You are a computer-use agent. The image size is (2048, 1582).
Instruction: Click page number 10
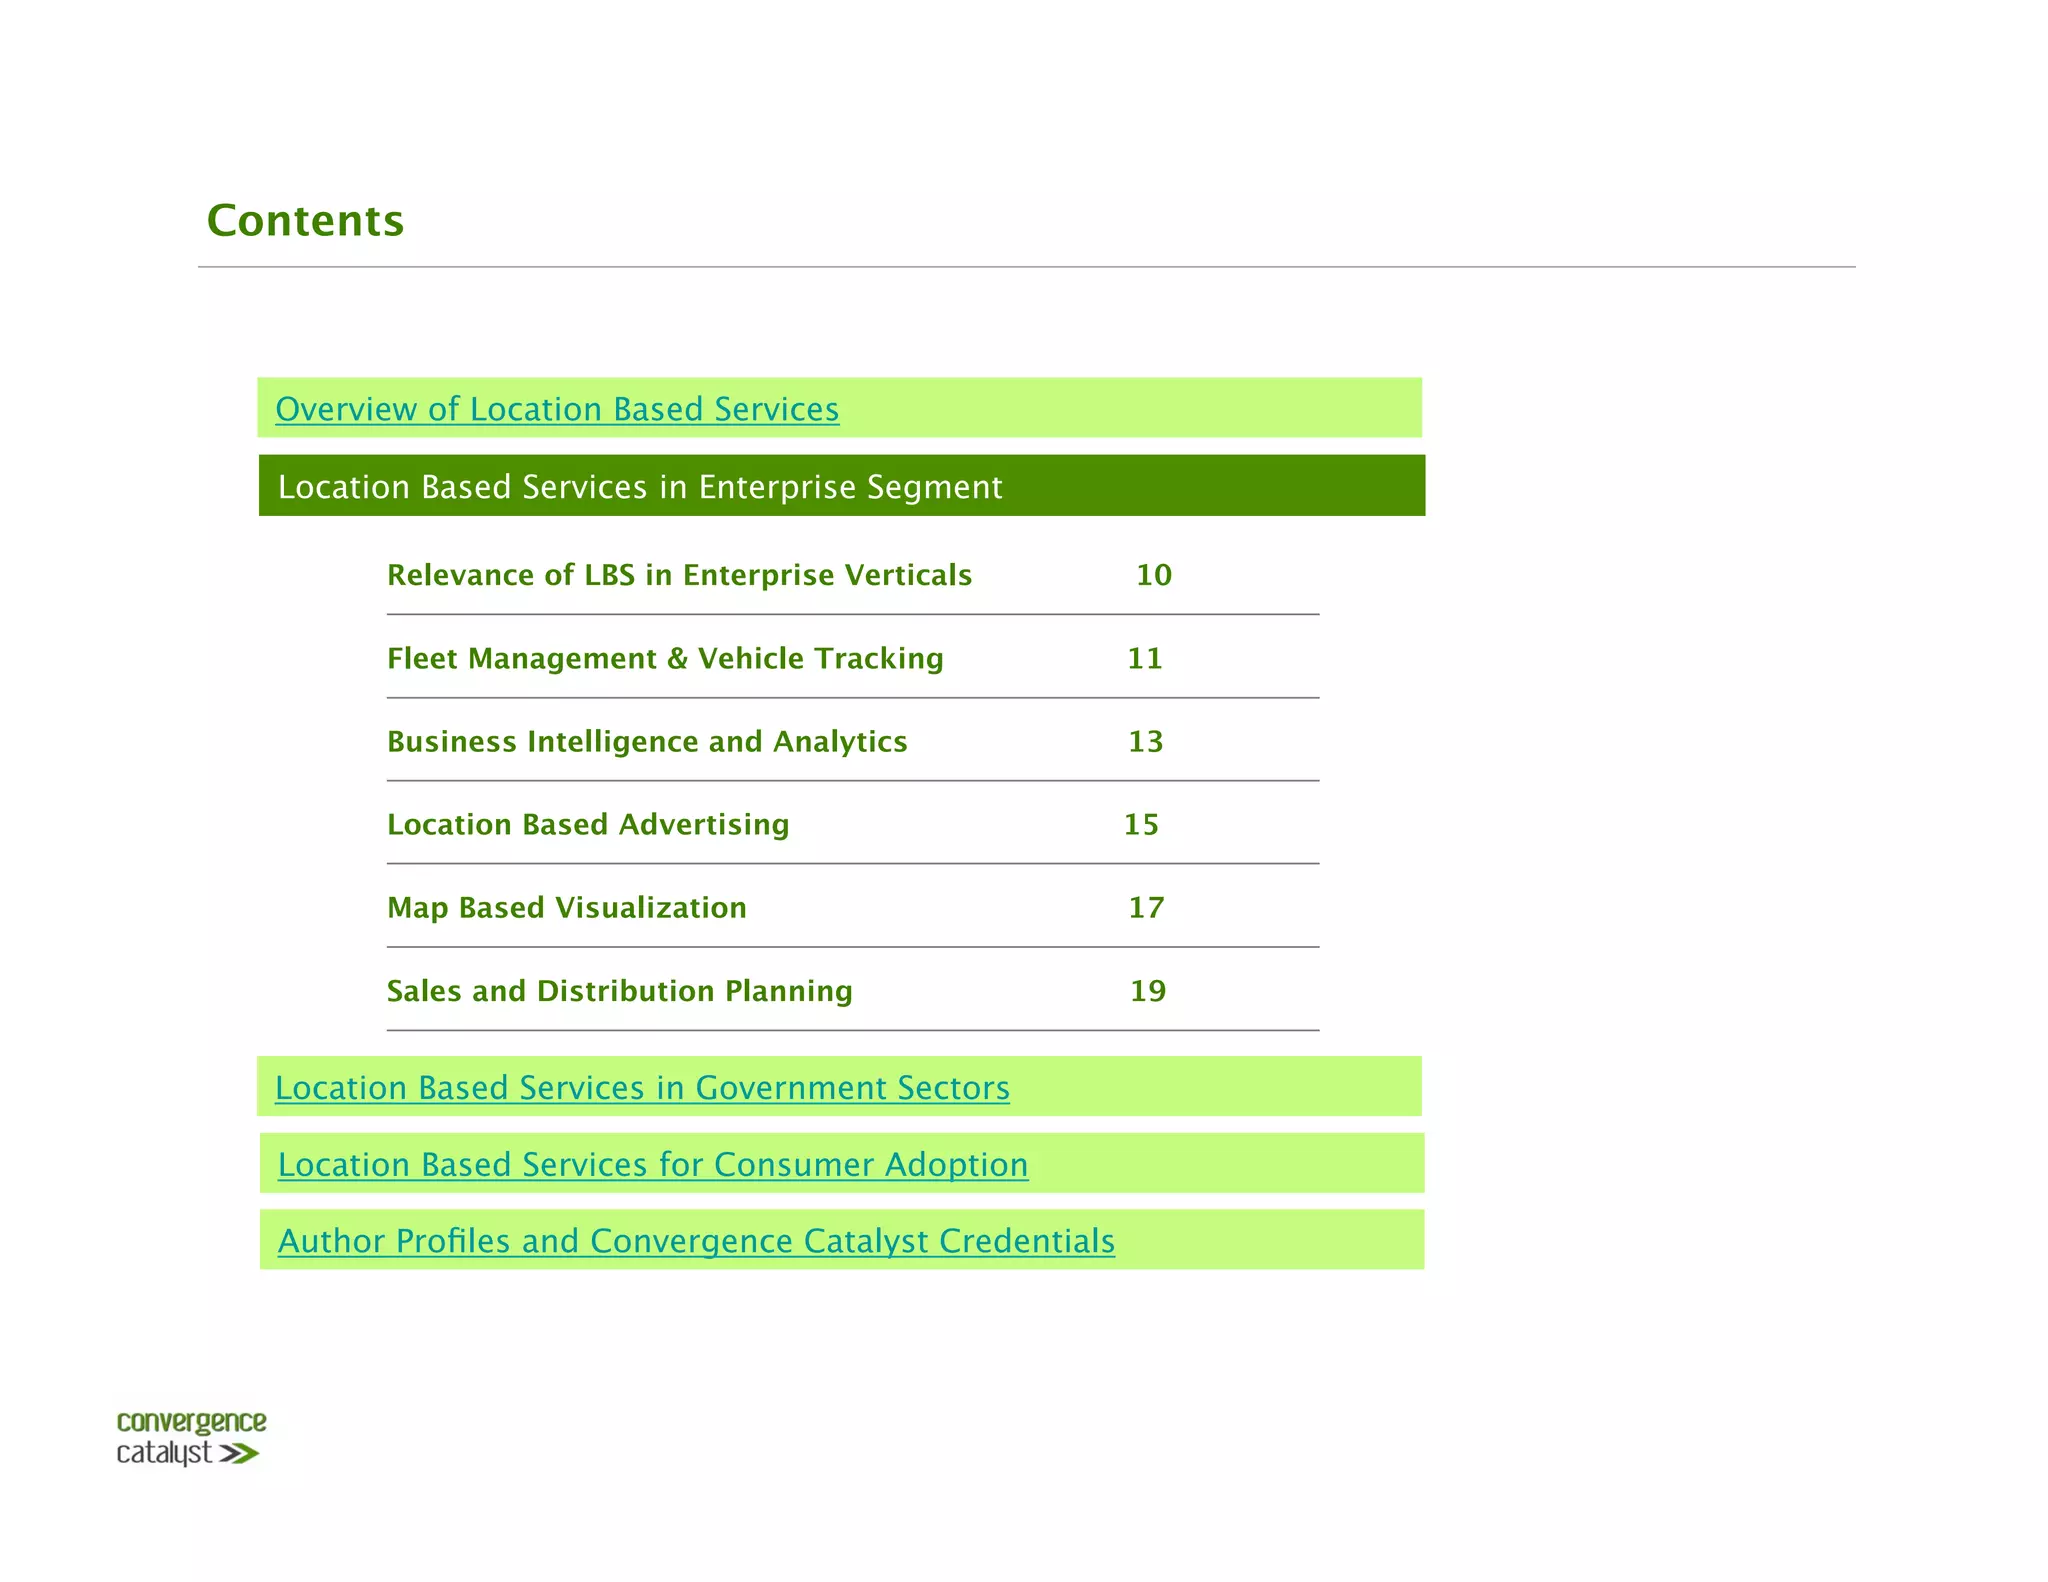click(1154, 575)
